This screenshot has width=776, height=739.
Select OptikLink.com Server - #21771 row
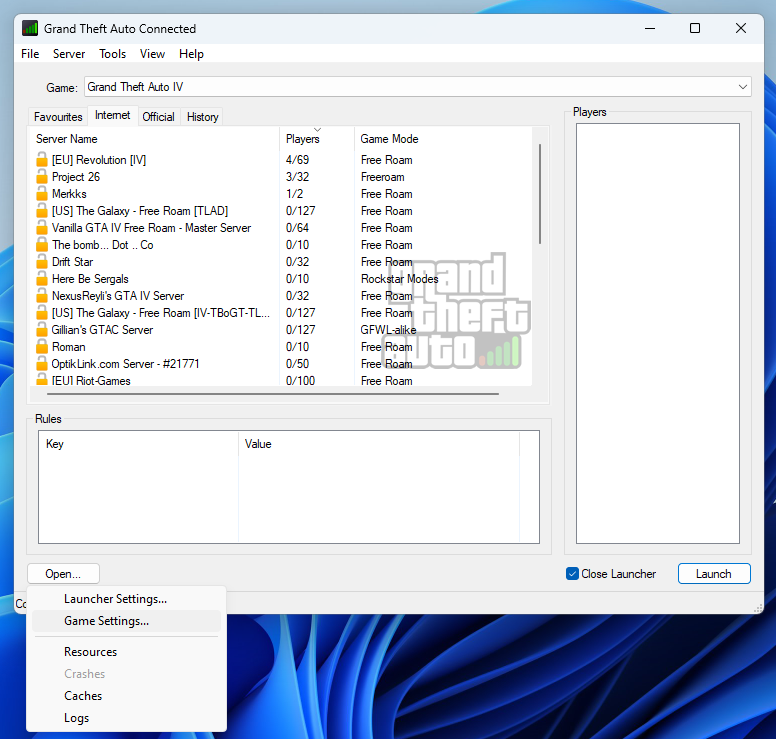tap(281, 363)
